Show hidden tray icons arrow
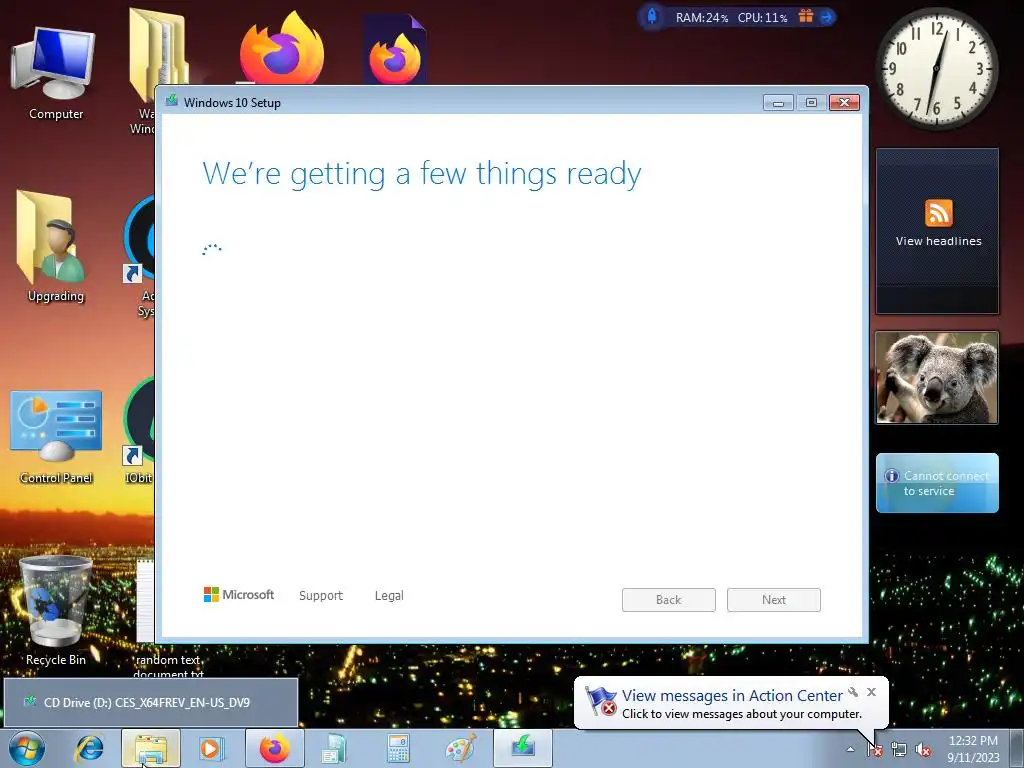This screenshot has height=768, width=1024. (x=850, y=749)
